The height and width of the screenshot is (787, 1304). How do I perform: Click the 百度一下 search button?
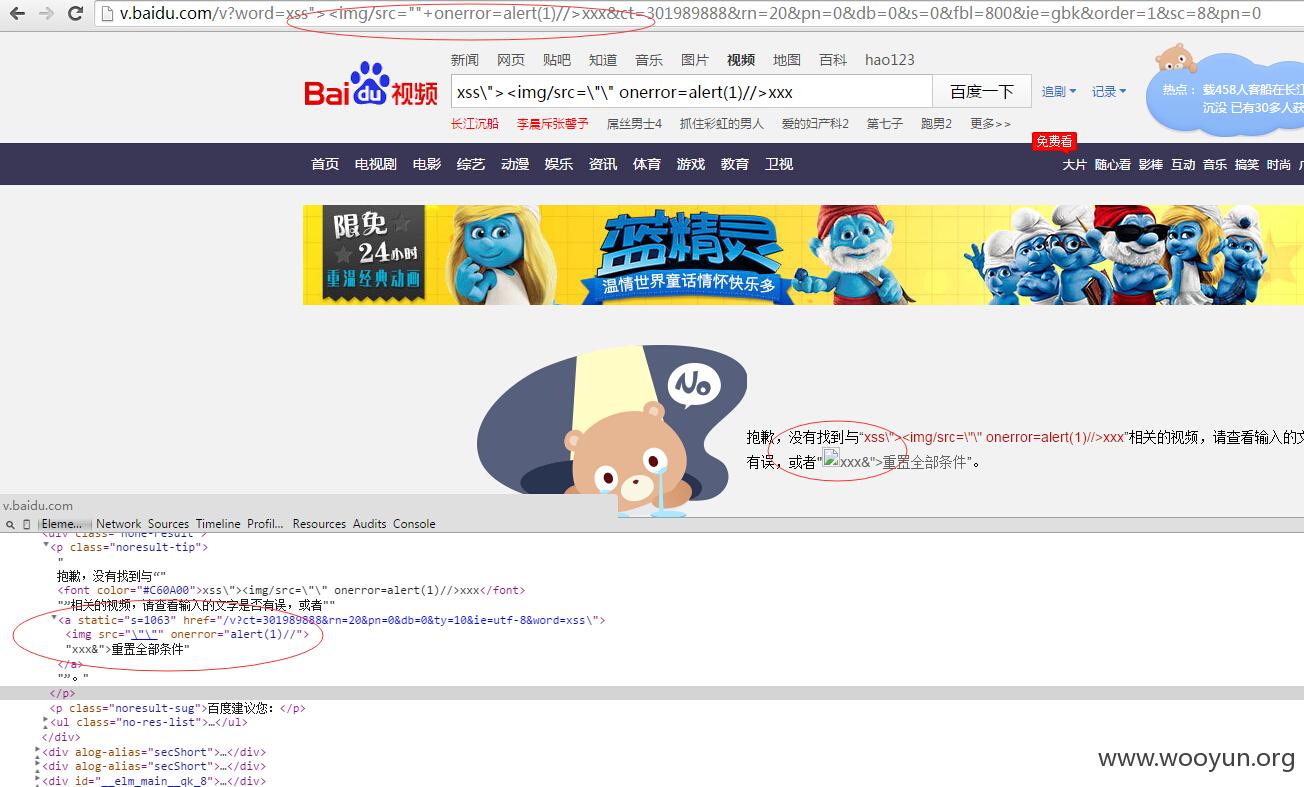(x=981, y=92)
